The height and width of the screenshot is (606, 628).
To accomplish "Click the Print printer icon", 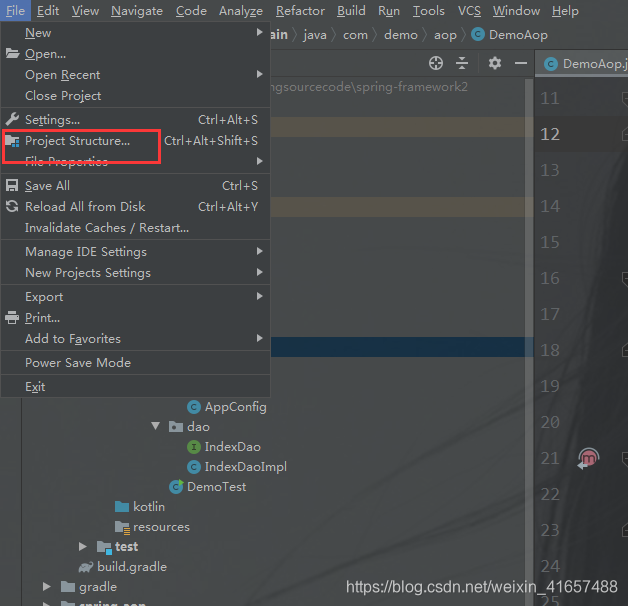I will 12,318.
